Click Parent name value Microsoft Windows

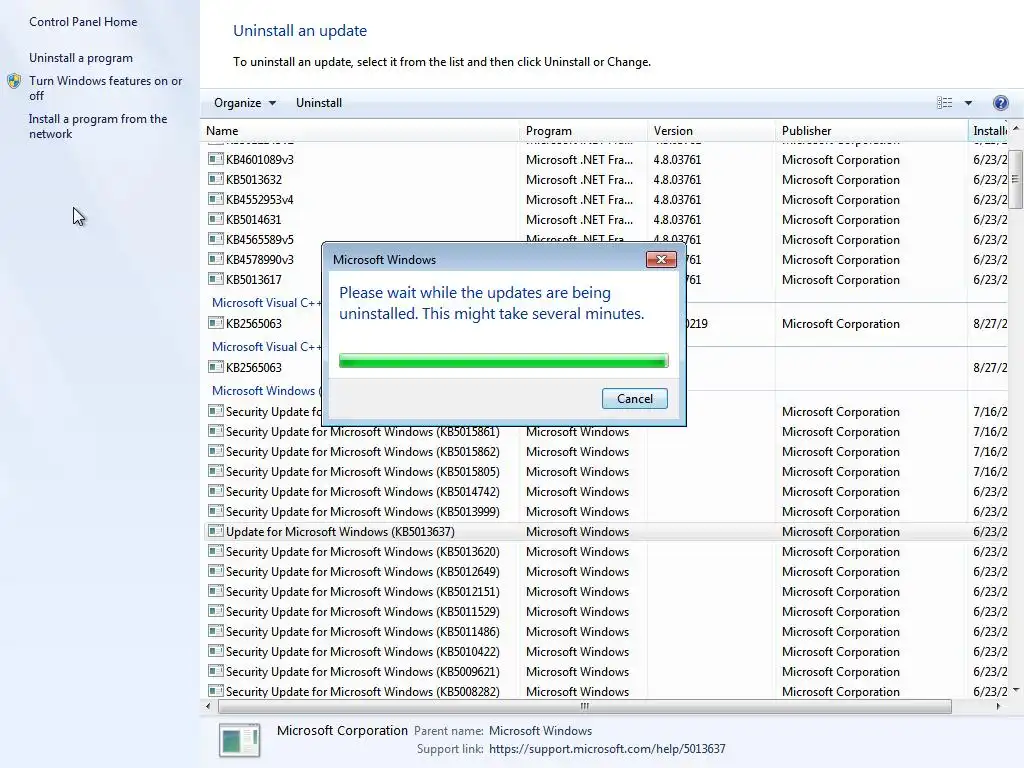[x=540, y=731]
